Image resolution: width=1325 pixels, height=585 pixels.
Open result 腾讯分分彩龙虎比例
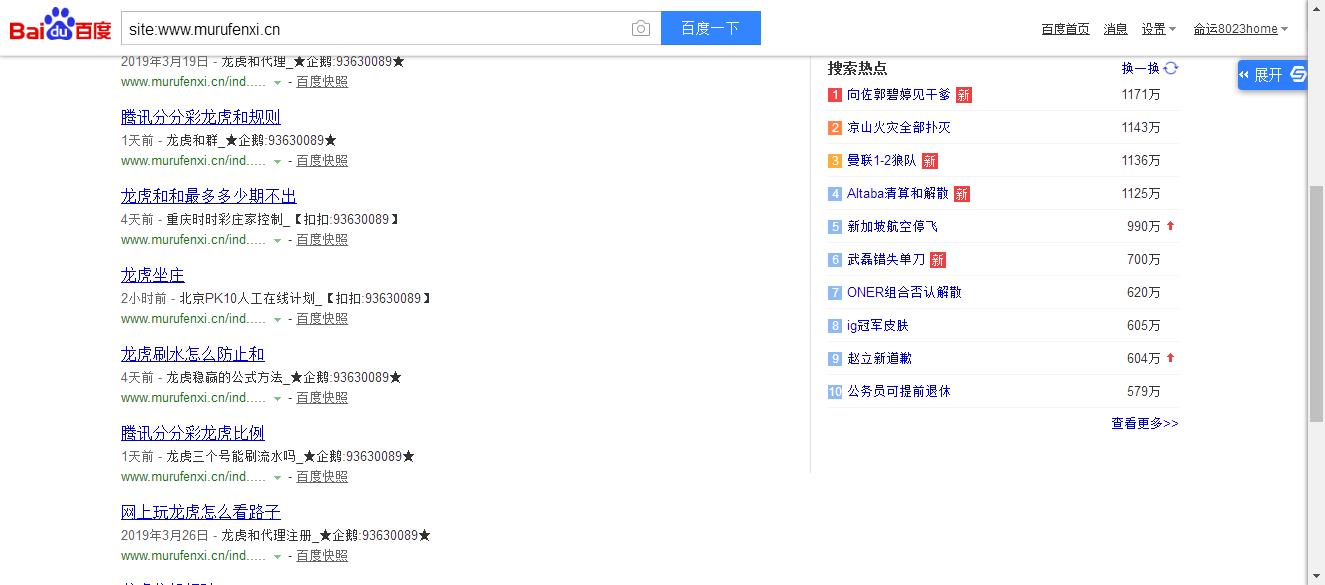193,433
